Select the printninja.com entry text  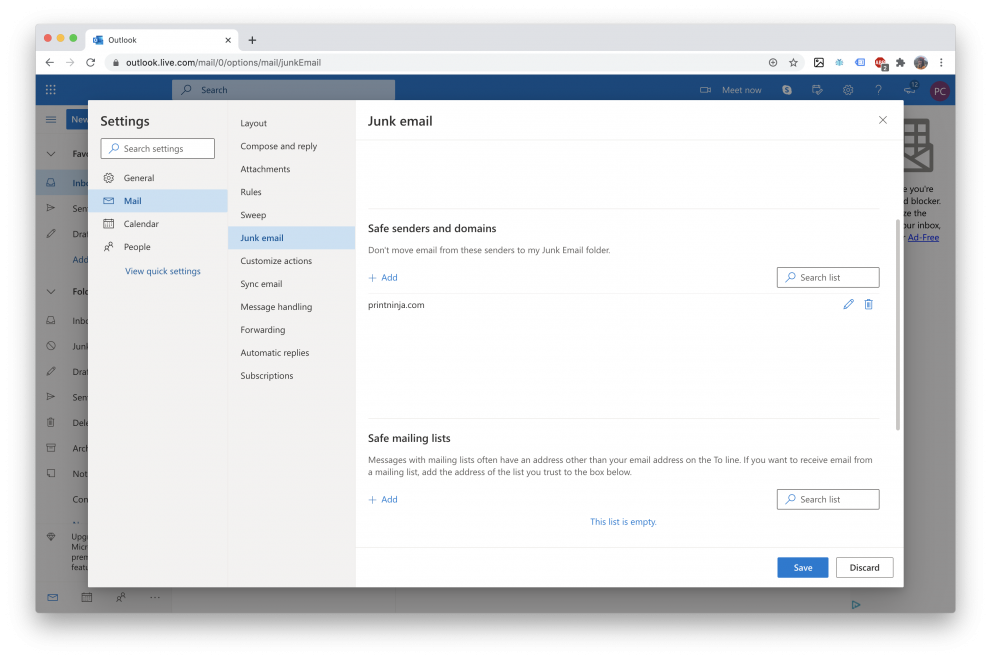click(396, 305)
